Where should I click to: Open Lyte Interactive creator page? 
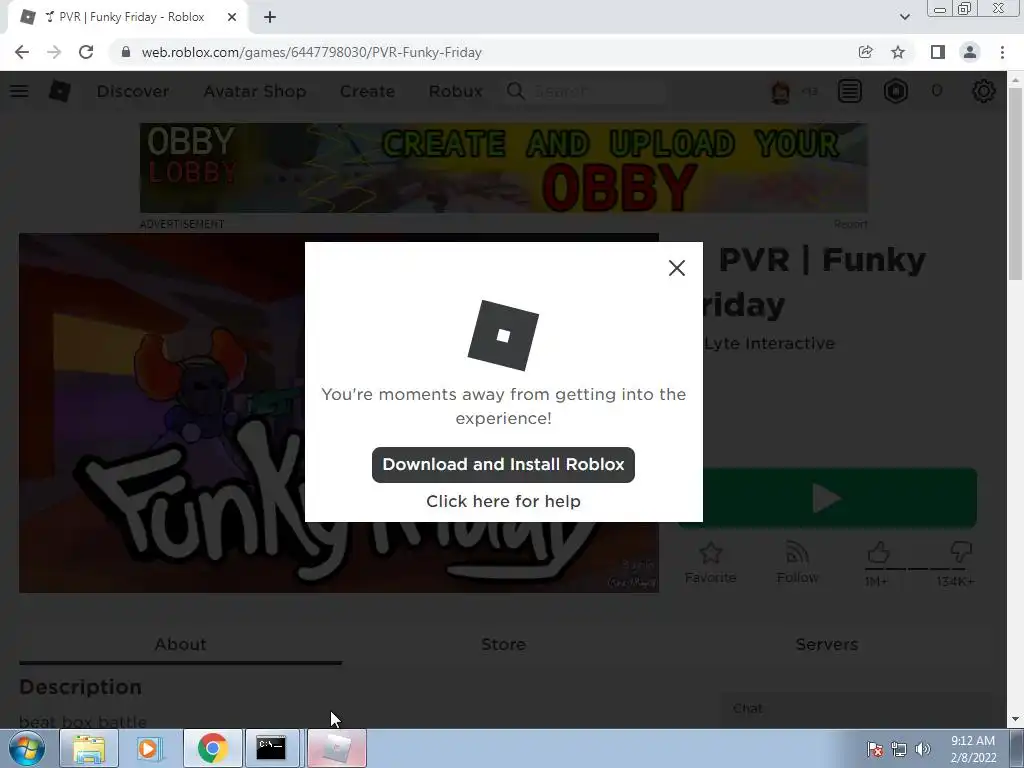(x=769, y=344)
